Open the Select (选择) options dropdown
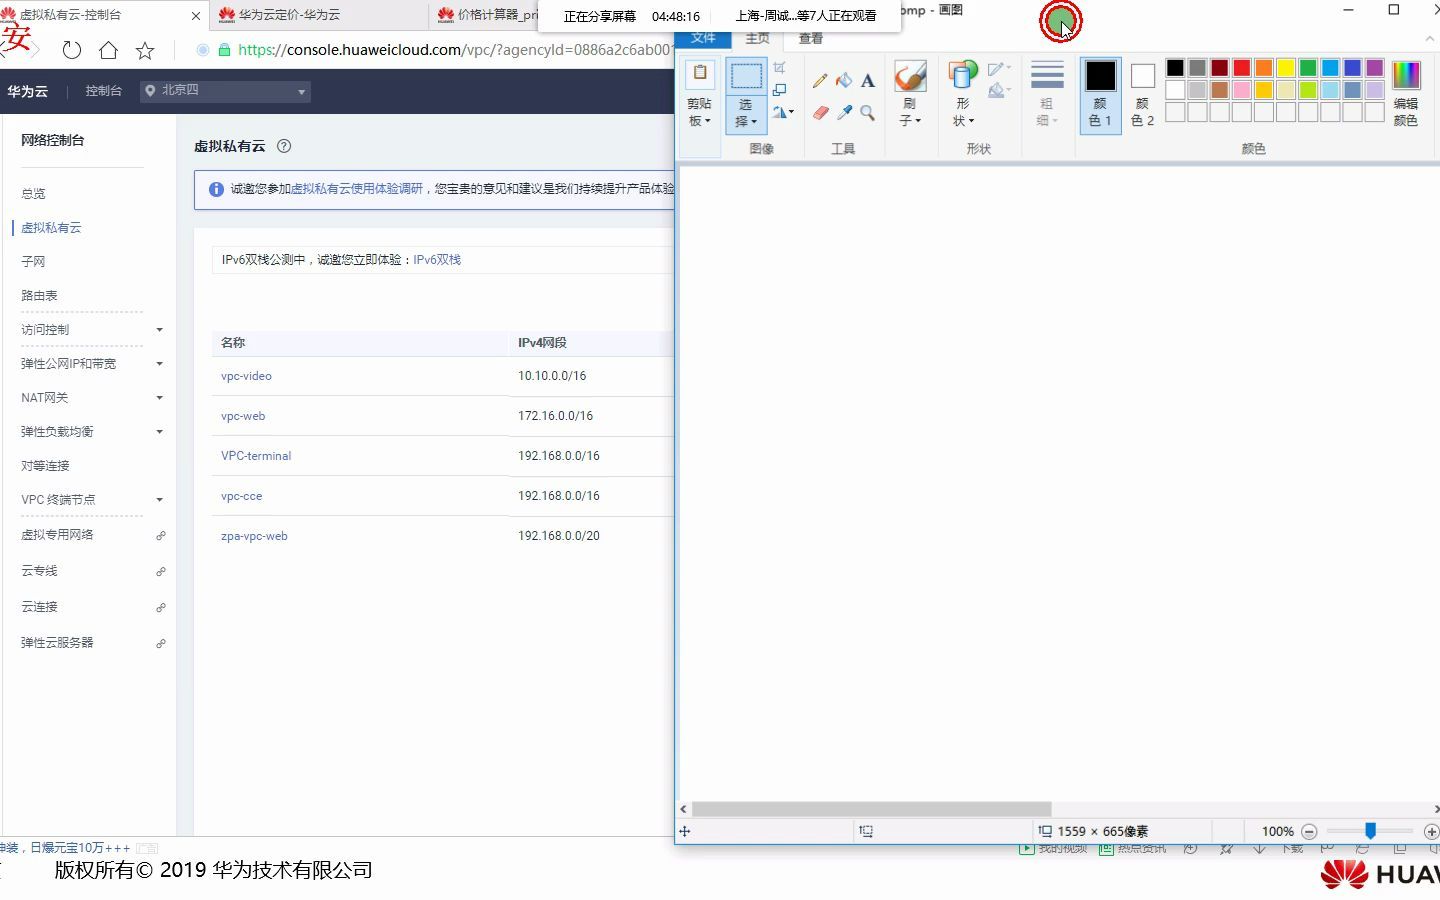 click(x=746, y=113)
